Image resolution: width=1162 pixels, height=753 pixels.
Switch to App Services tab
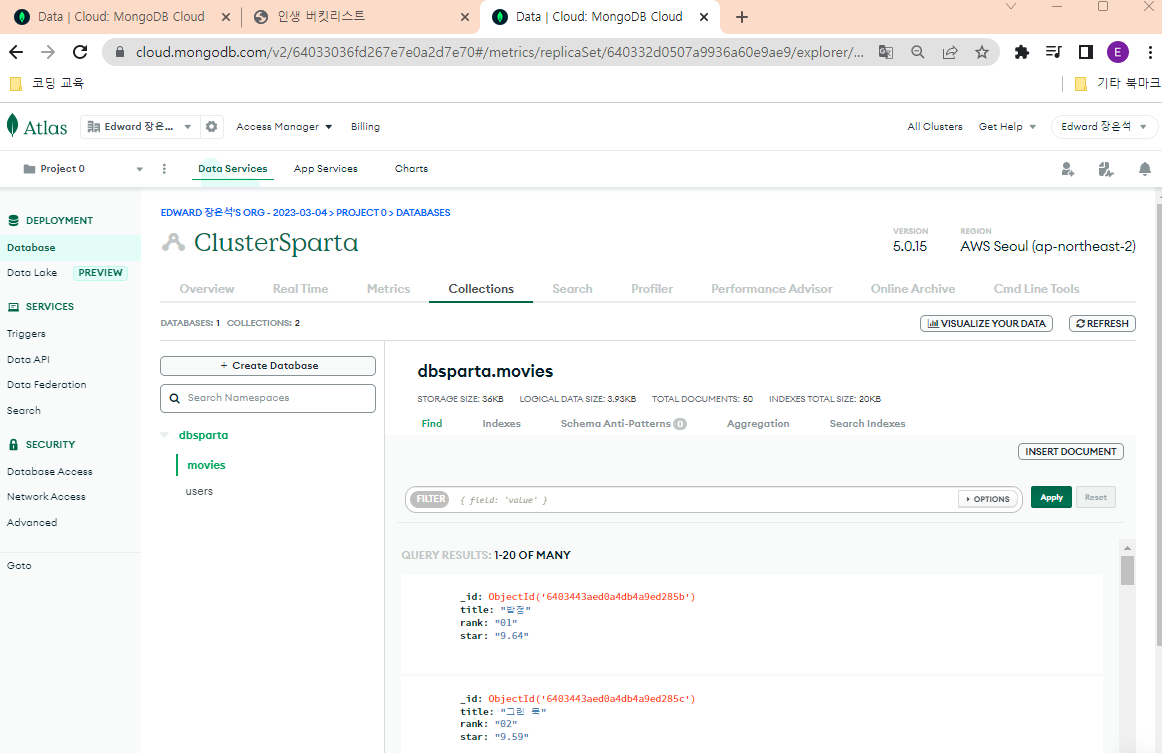325,169
